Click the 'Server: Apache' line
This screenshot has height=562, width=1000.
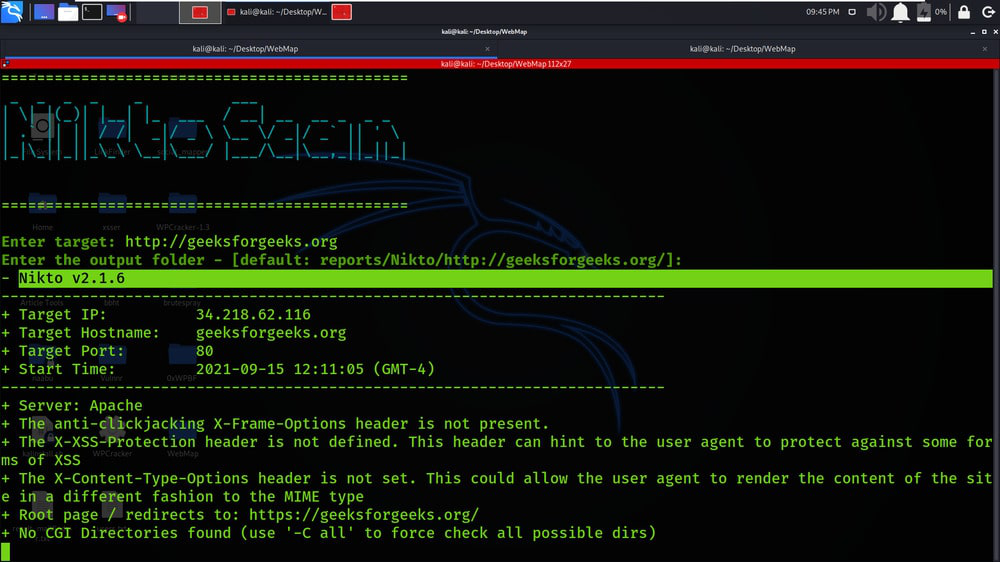point(72,406)
